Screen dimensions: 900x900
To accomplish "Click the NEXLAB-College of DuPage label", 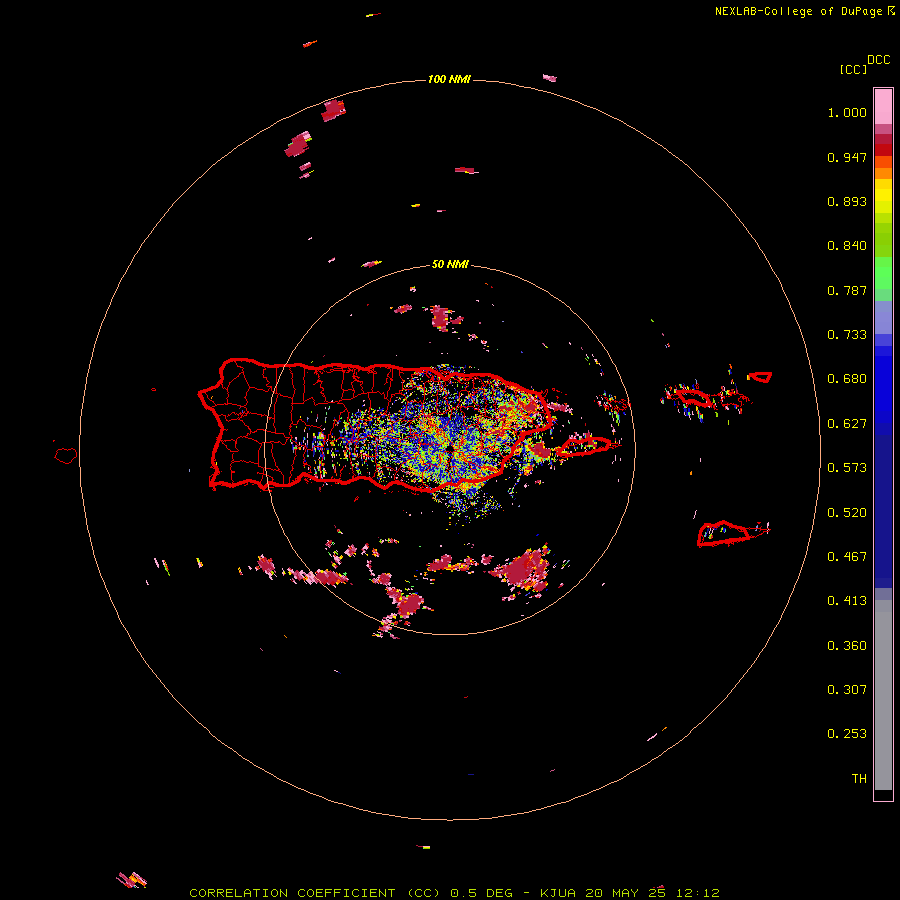I will 798,11.
